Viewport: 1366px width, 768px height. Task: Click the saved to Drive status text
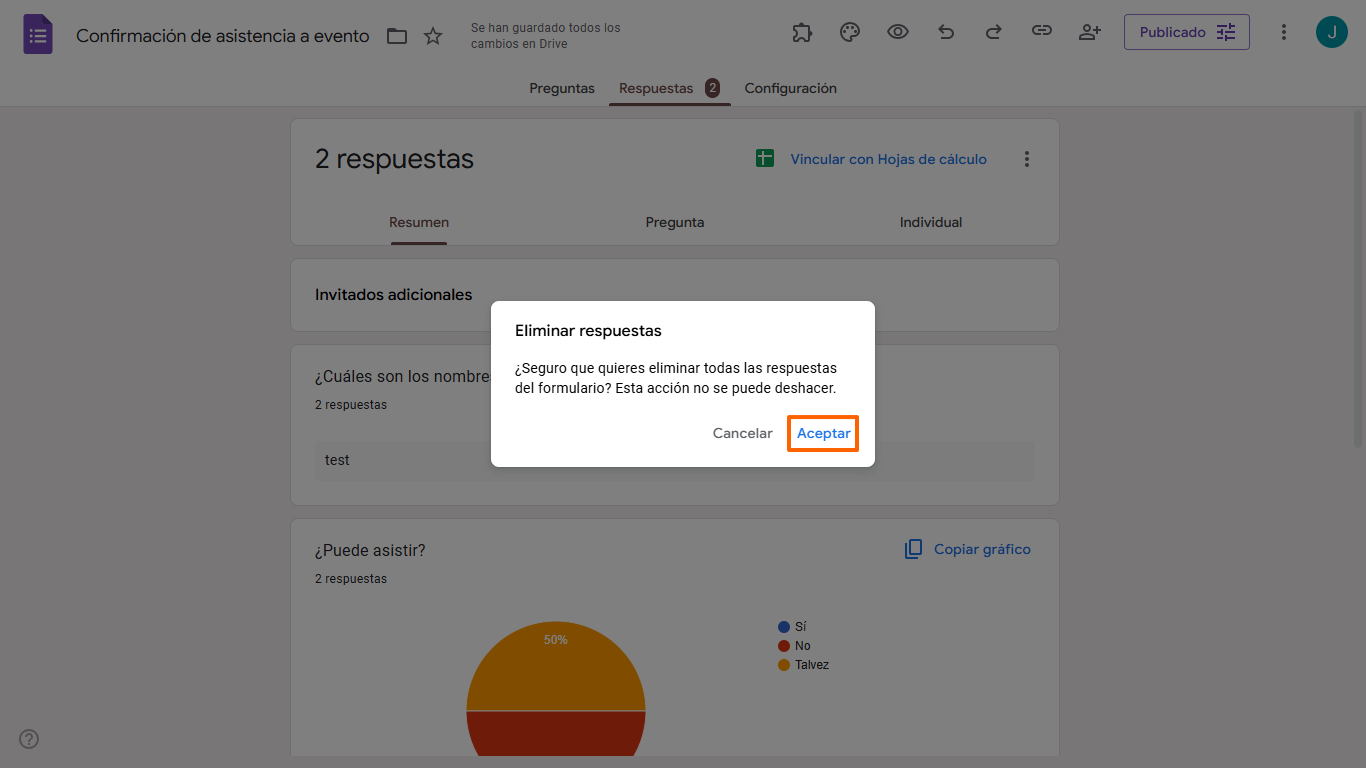pos(546,36)
